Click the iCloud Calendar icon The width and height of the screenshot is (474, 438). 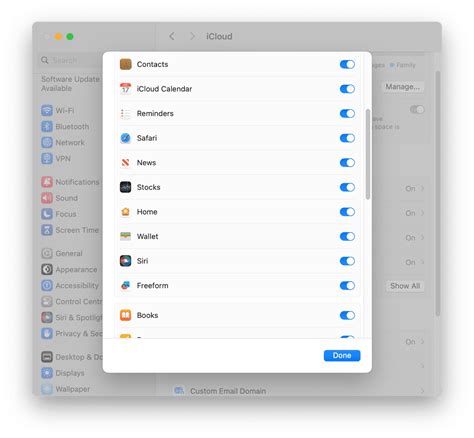coord(126,89)
